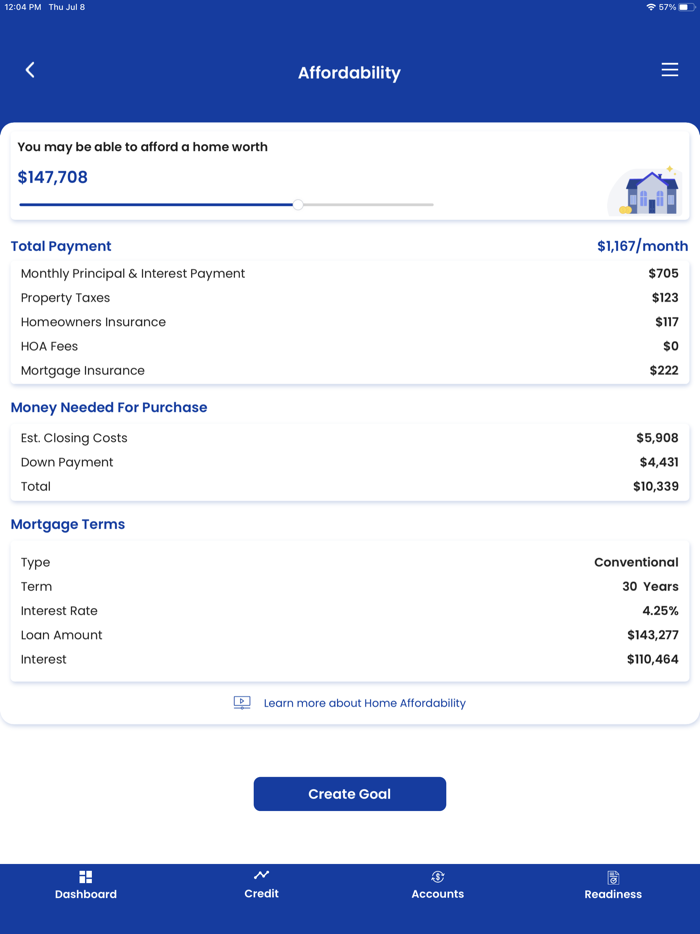Switch to the Credit tab
This screenshot has height=934, width=700.
coord(261,886)
